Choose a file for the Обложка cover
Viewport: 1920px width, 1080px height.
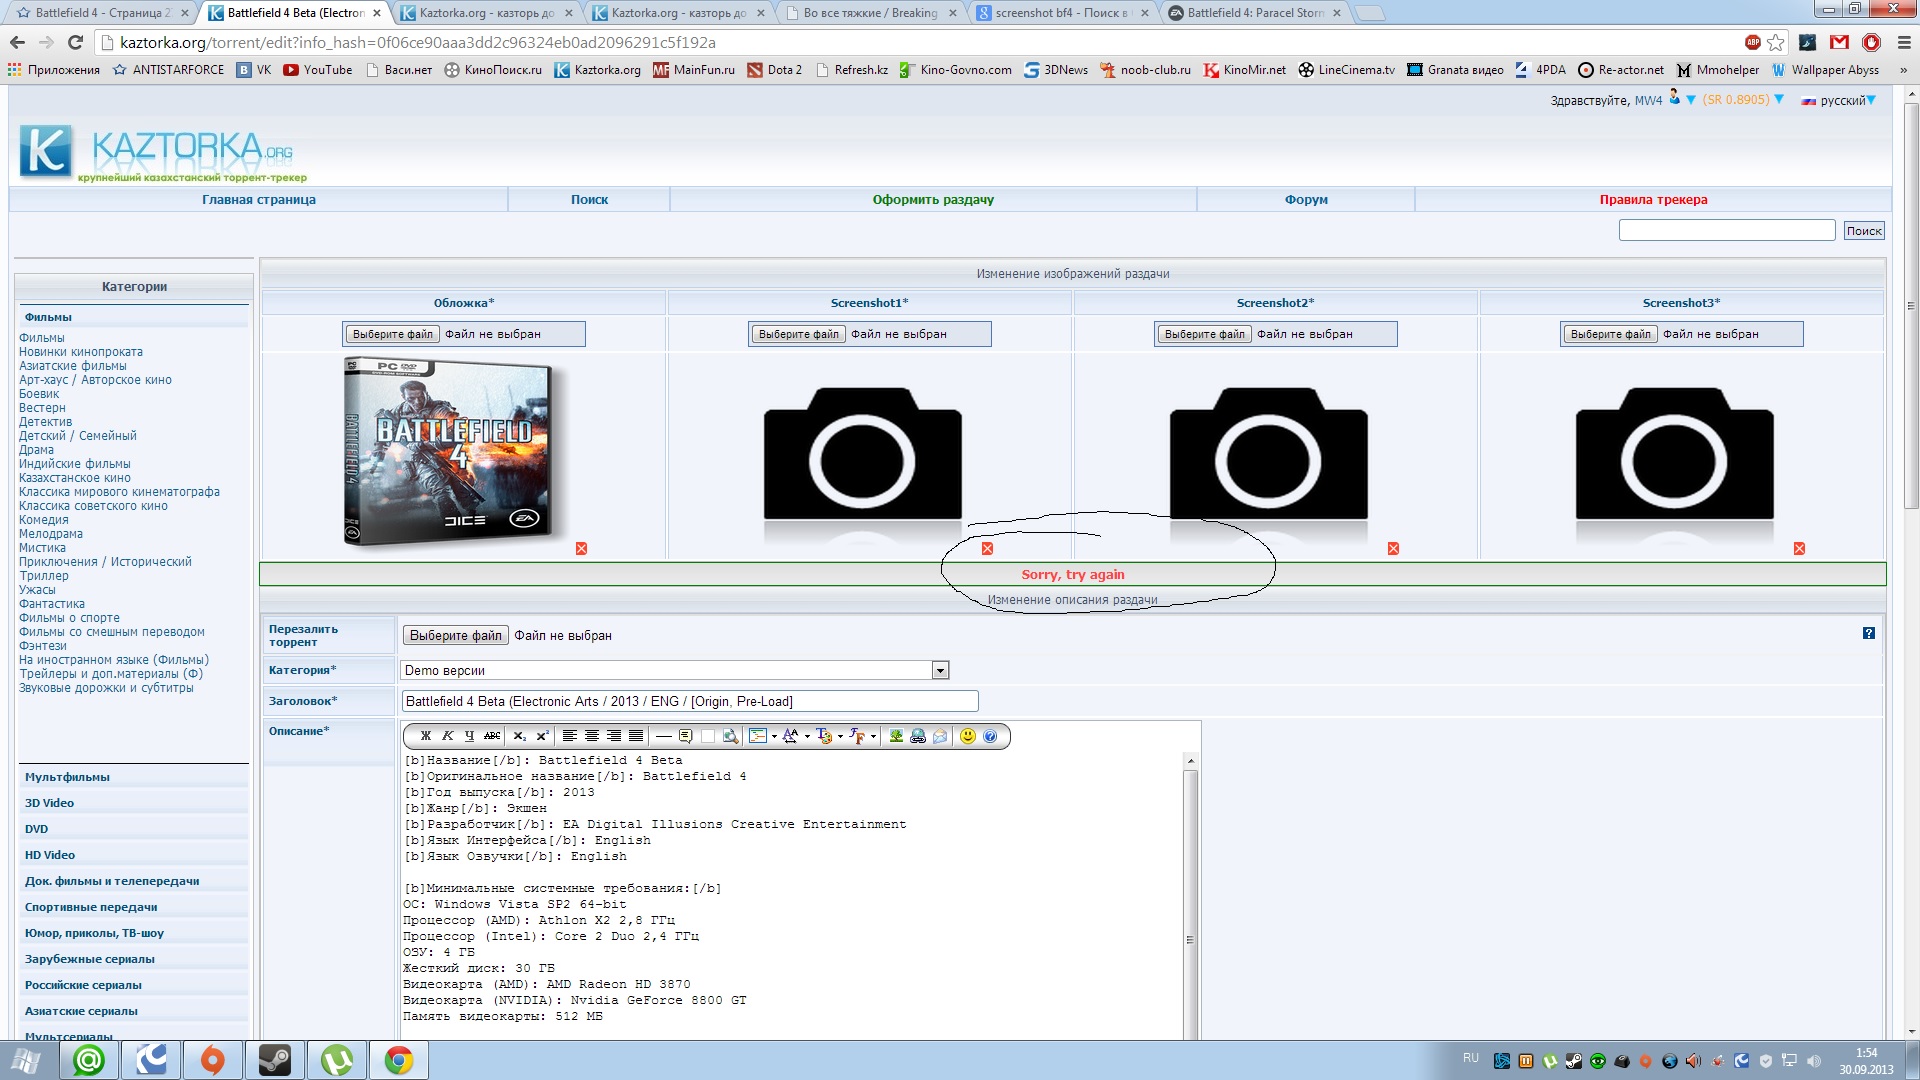click(393, 334)
